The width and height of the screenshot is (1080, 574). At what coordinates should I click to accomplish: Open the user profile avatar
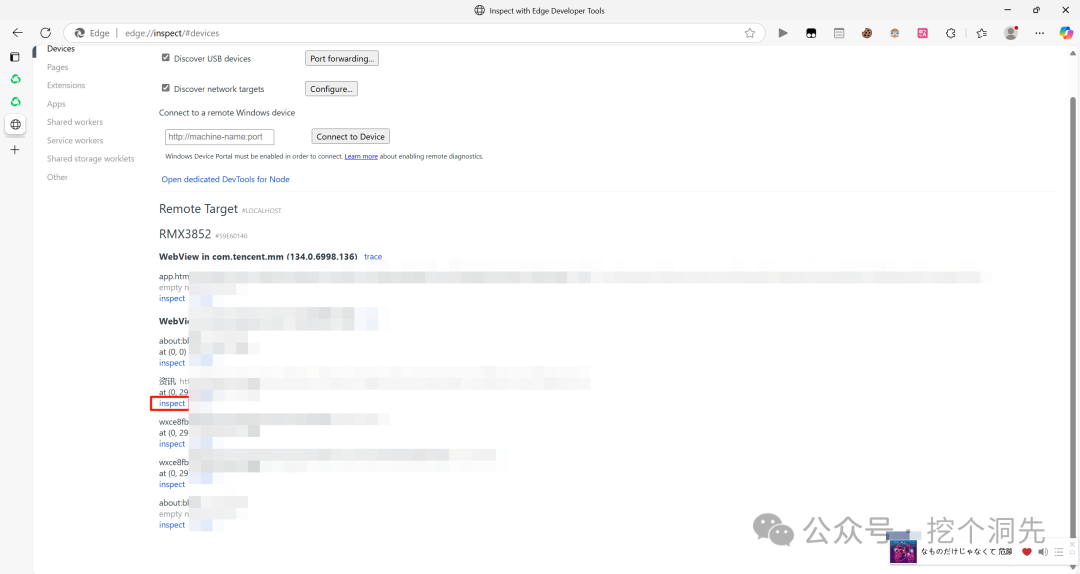tap(1010, 33)
